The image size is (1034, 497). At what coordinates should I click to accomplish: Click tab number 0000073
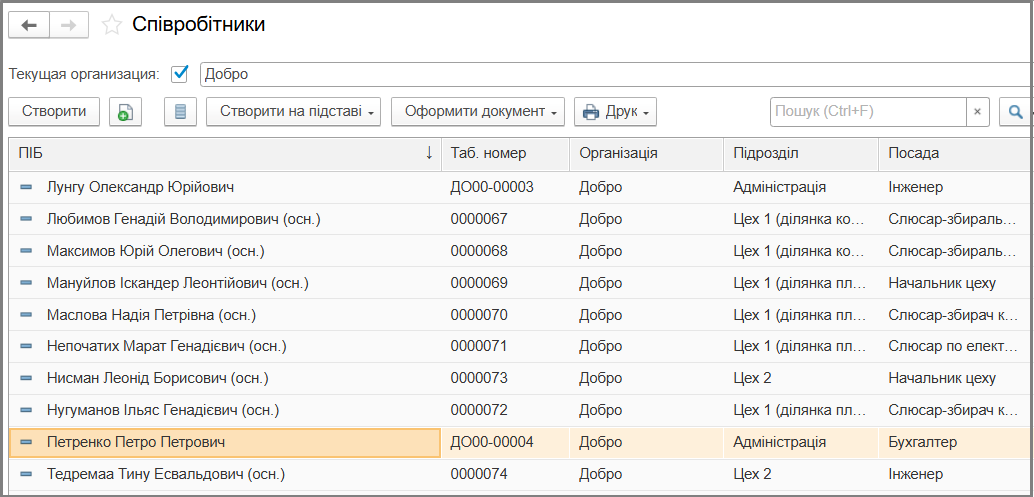[x=479, y=378]
